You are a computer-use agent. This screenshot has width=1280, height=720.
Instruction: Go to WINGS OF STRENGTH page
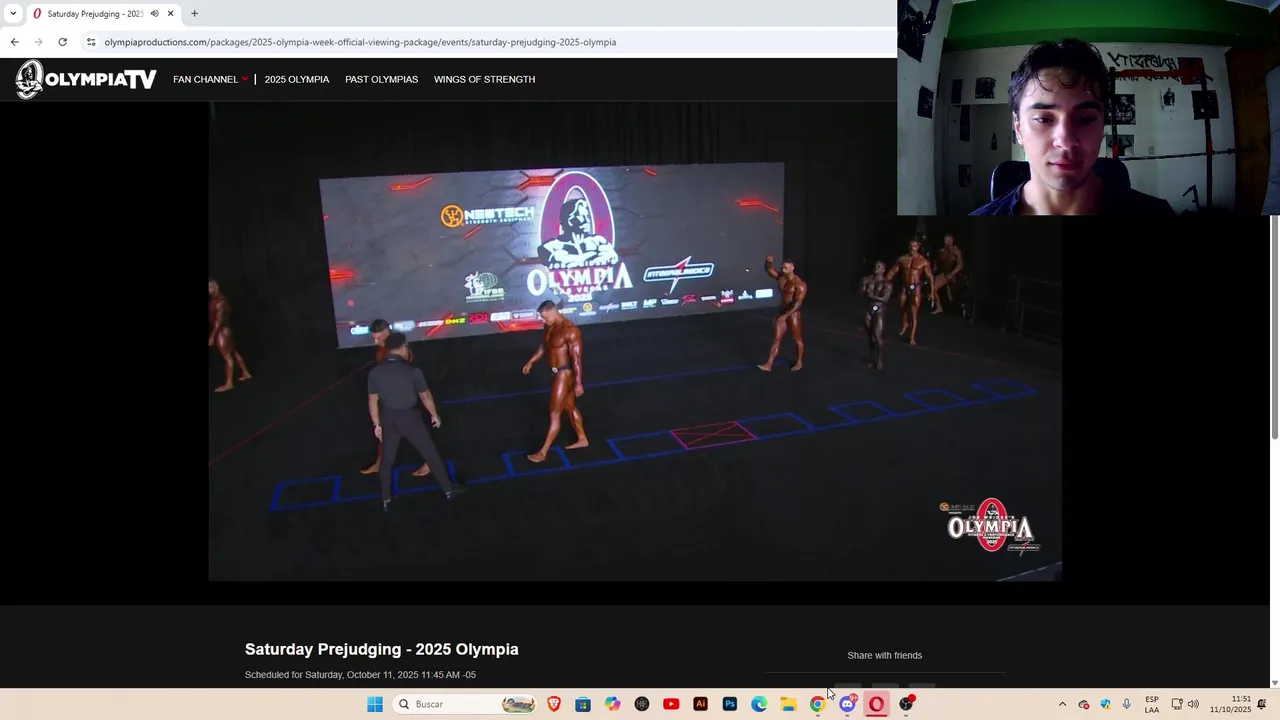pos(484,79)
